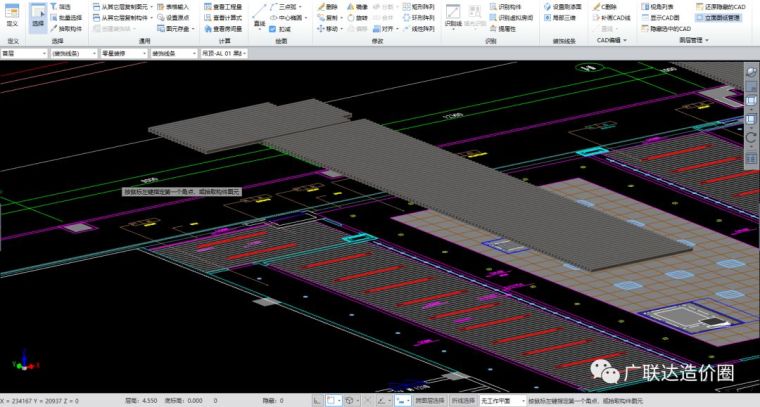Toggle 立面图纸管理 highlighted option
Screen dimensions: 760x407
(x=722, y=18)
